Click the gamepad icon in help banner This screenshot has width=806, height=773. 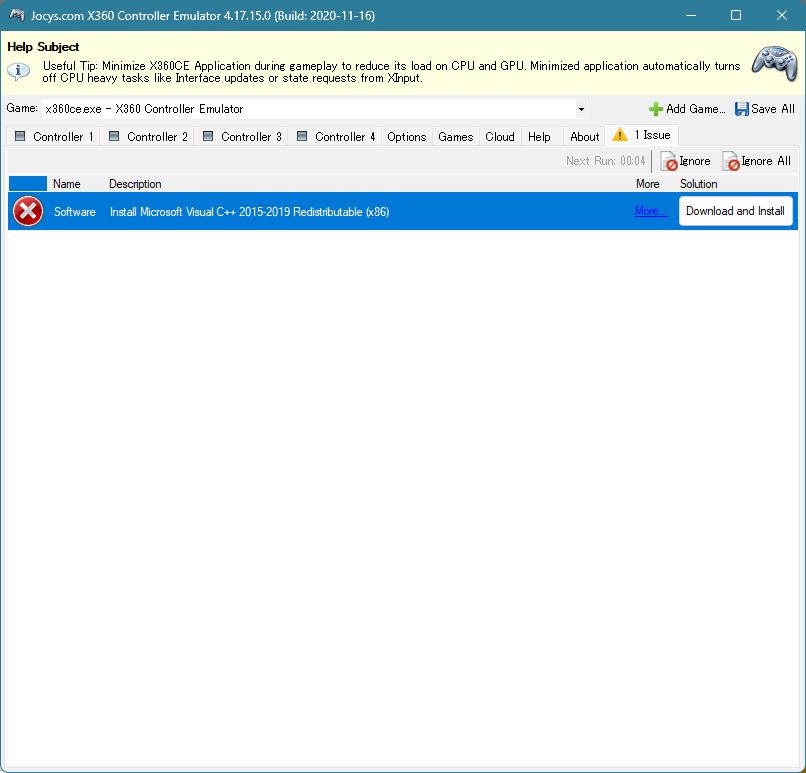click(x=773, y=66)
